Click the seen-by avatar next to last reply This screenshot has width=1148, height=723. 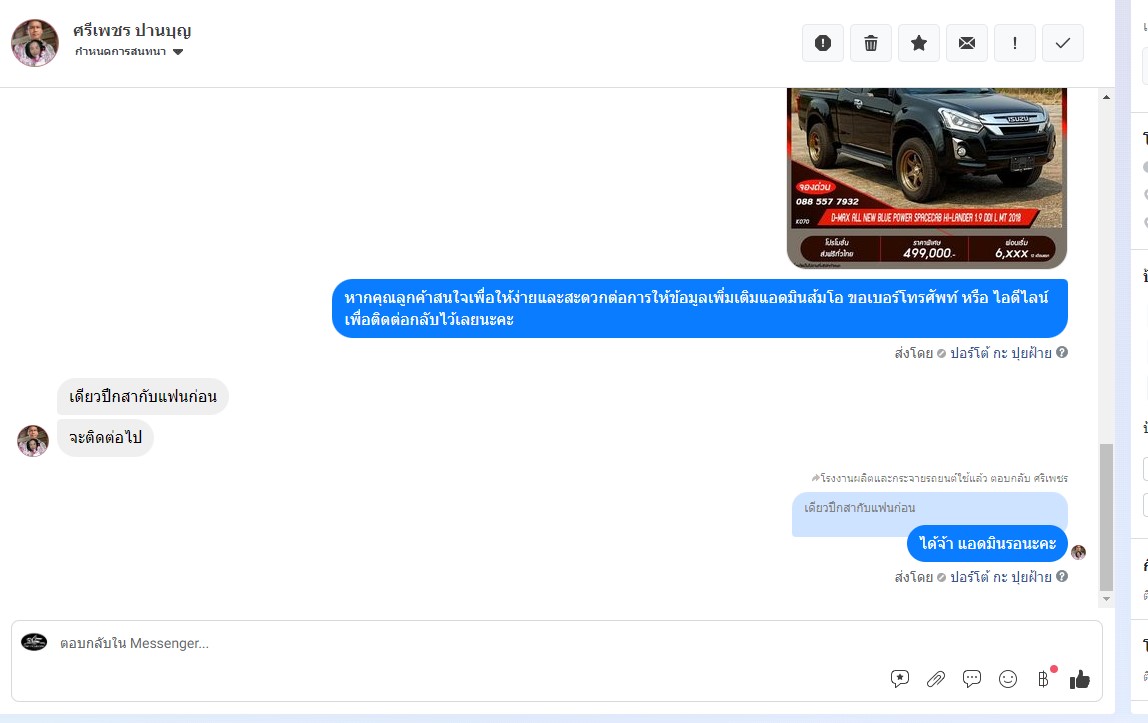(x=1078, y=552)
